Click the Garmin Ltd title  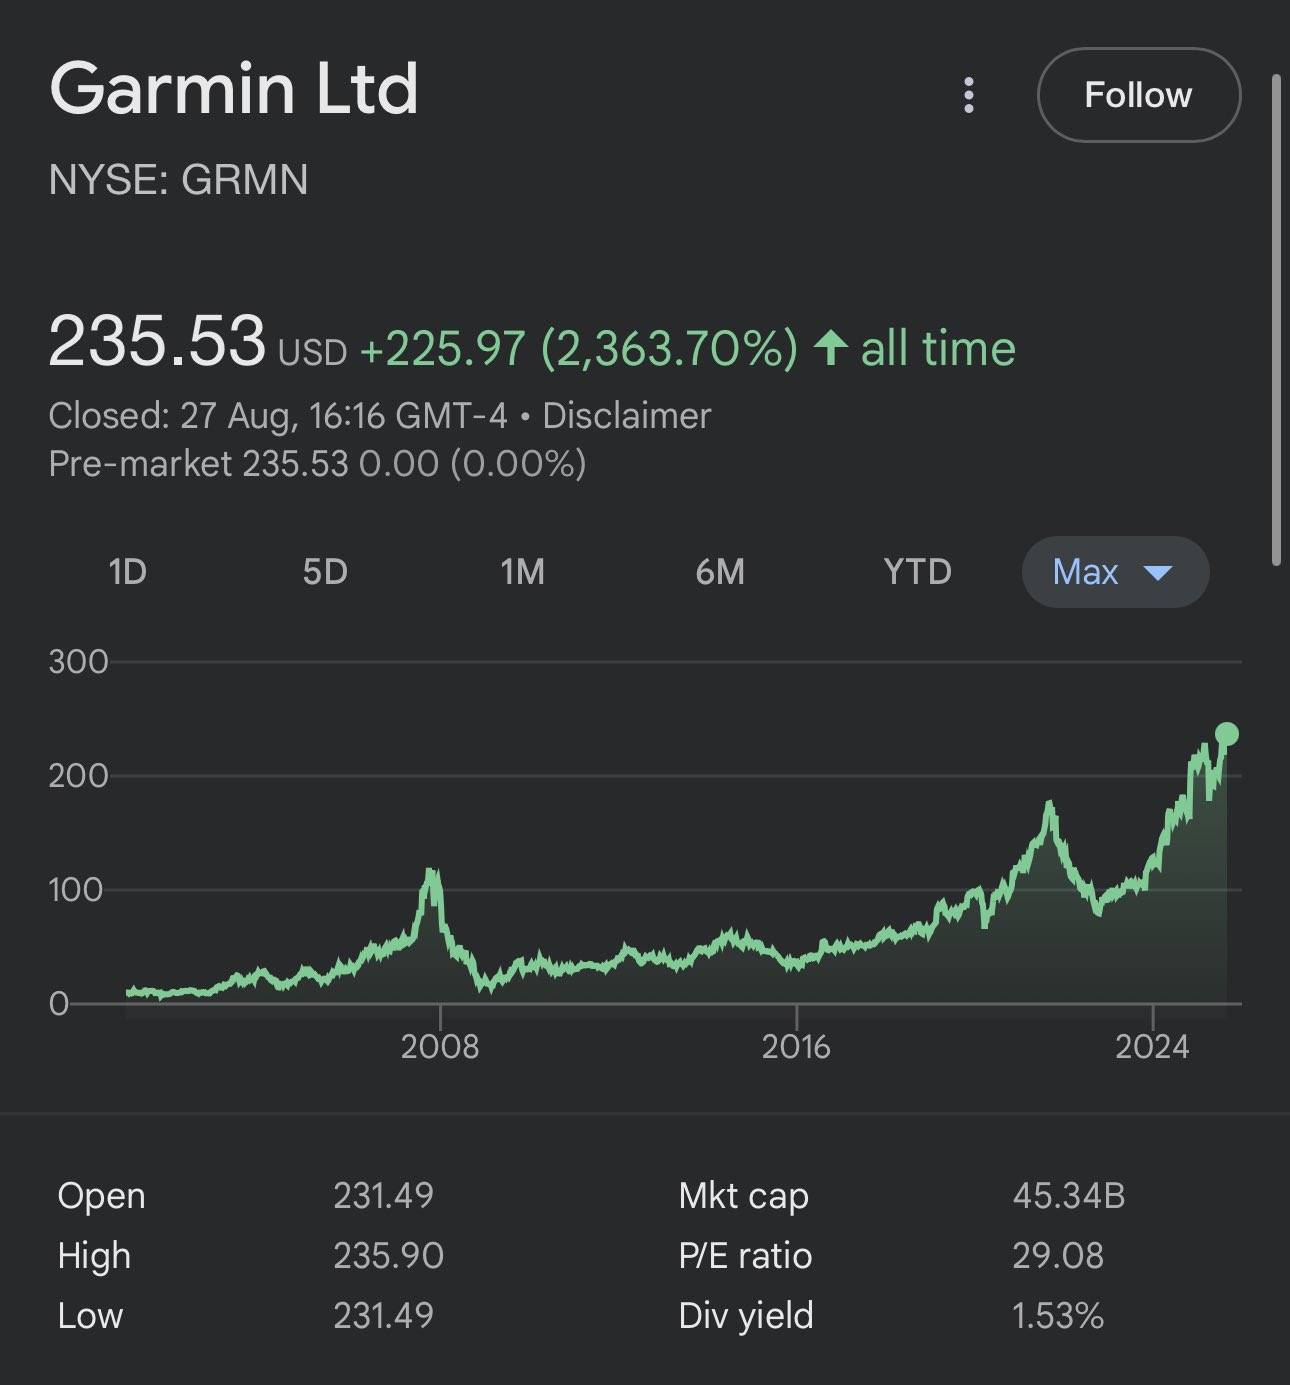[x=234, y=88]
